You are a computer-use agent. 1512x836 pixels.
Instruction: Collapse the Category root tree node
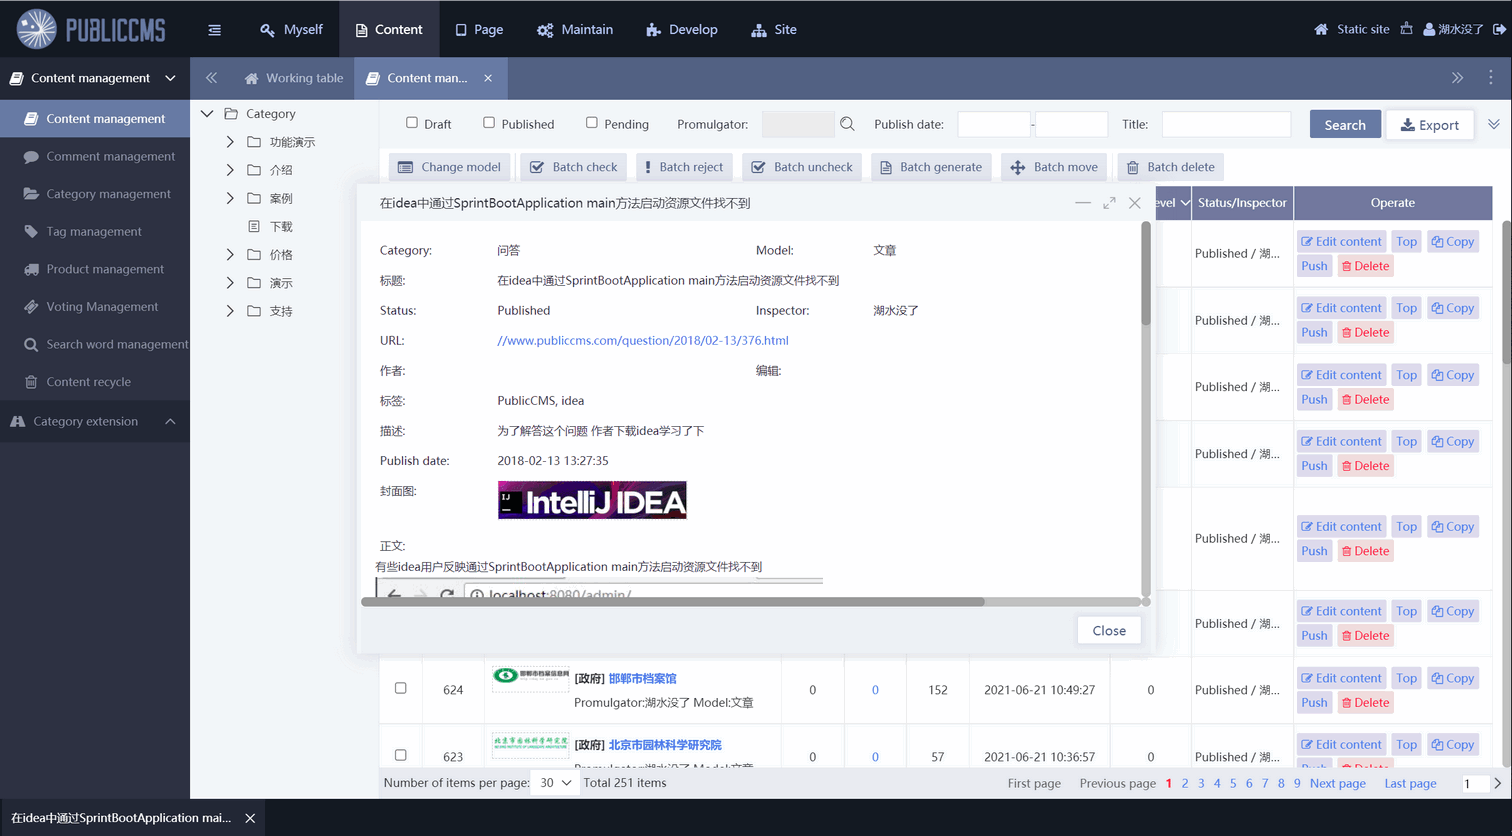click(x=207, y=114)
